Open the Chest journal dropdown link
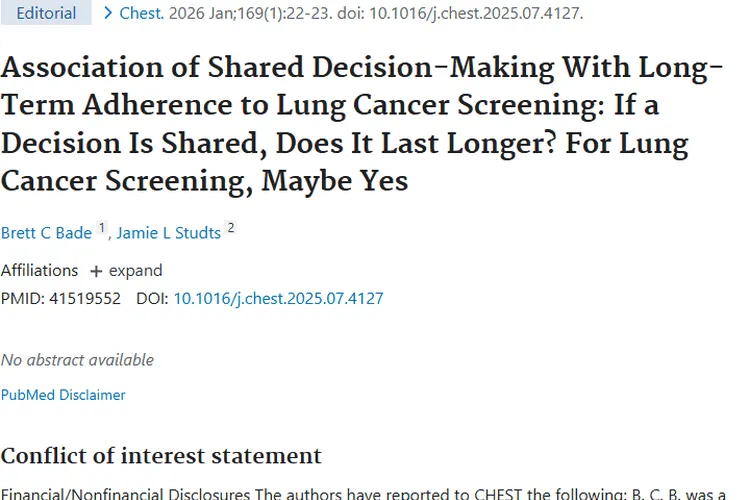The width and height of the screenshot is (750, 500). 141,13
